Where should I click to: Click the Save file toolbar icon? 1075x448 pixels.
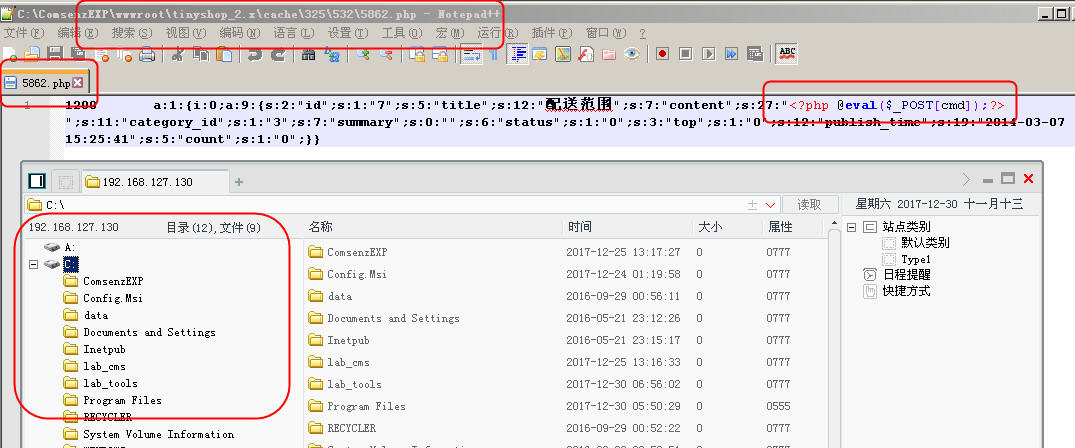coord(56,54)
